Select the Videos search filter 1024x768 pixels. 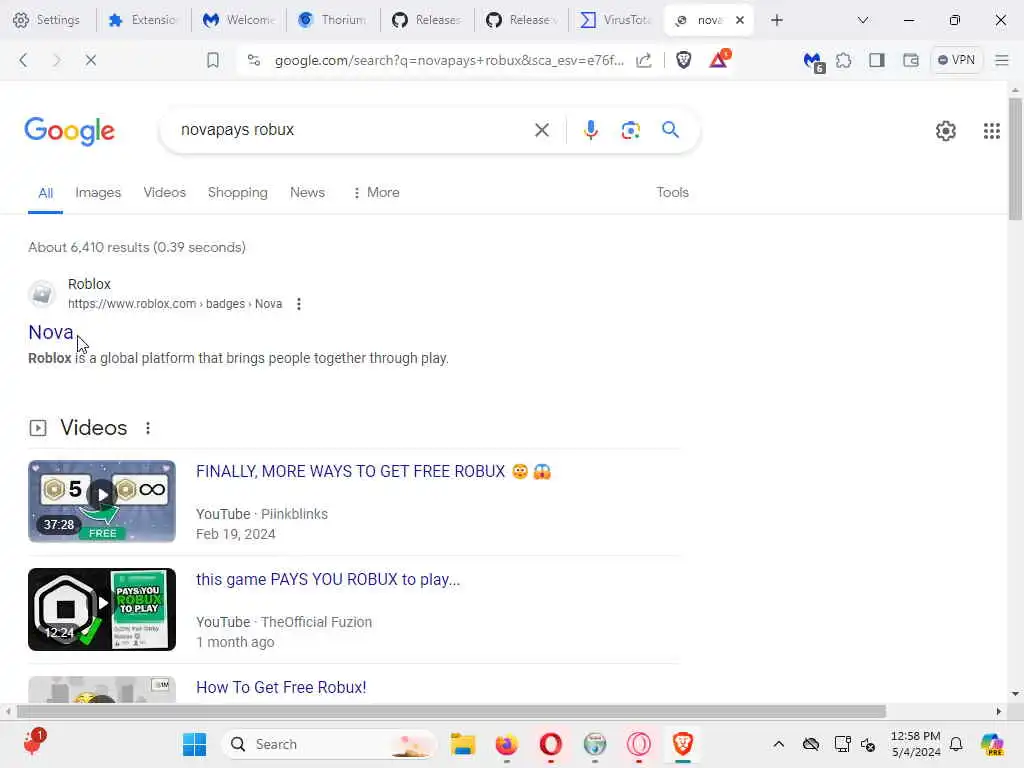click(165, 193)
